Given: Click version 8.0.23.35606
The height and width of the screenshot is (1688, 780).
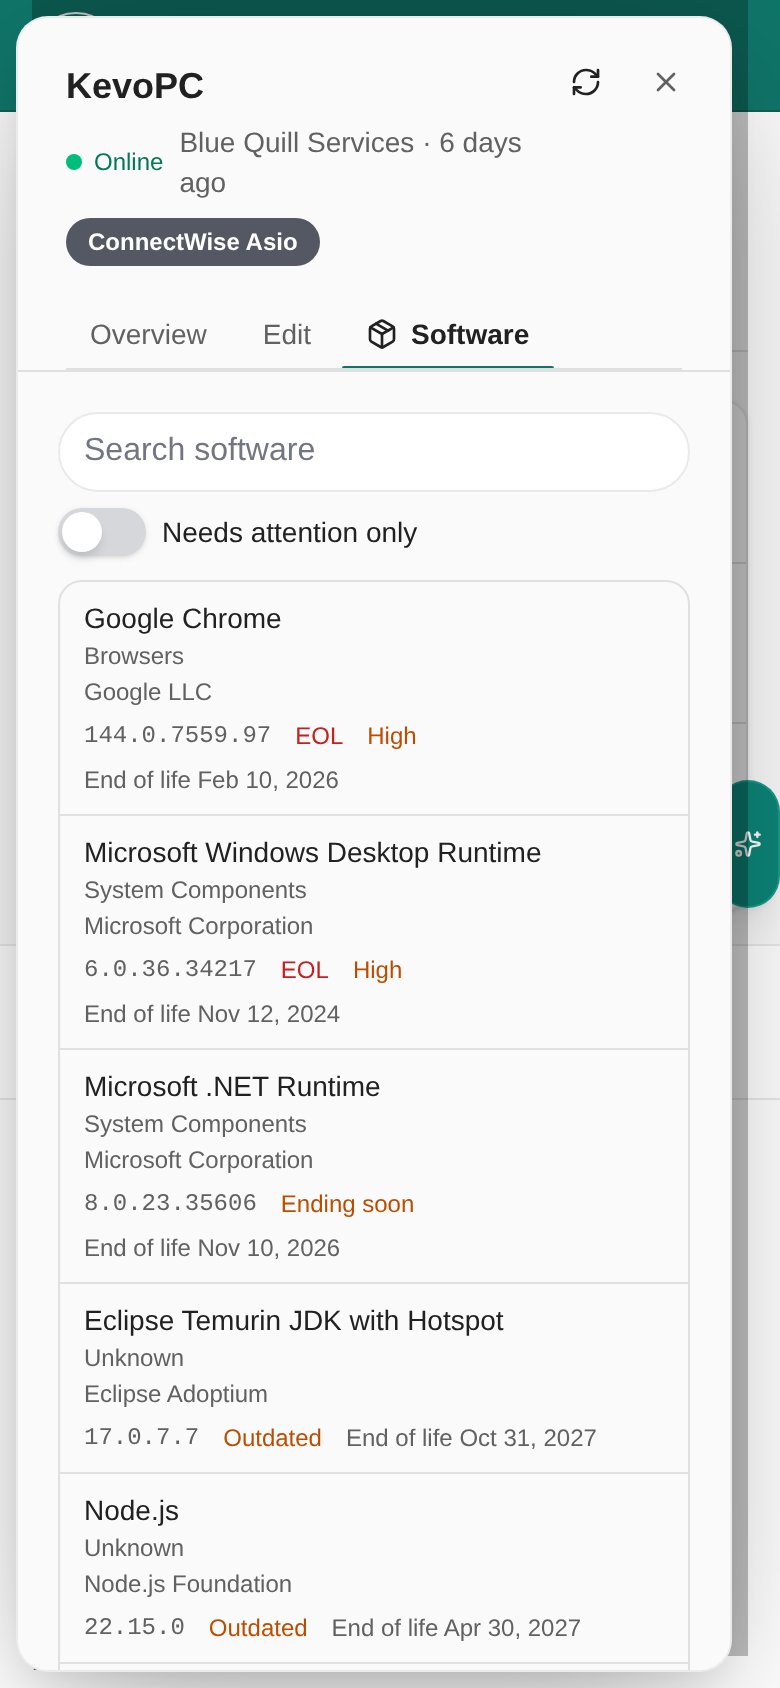Looking at the screenshot, I should (170, 1203).
